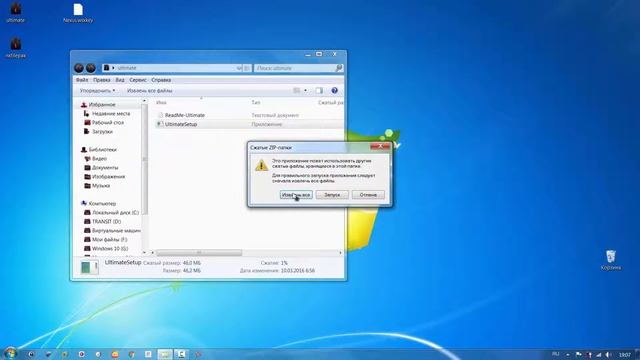This screenshot has width=640, height=360.
Task: Select Локальный диск (C:) drive
Action: (x=115, y=213)
